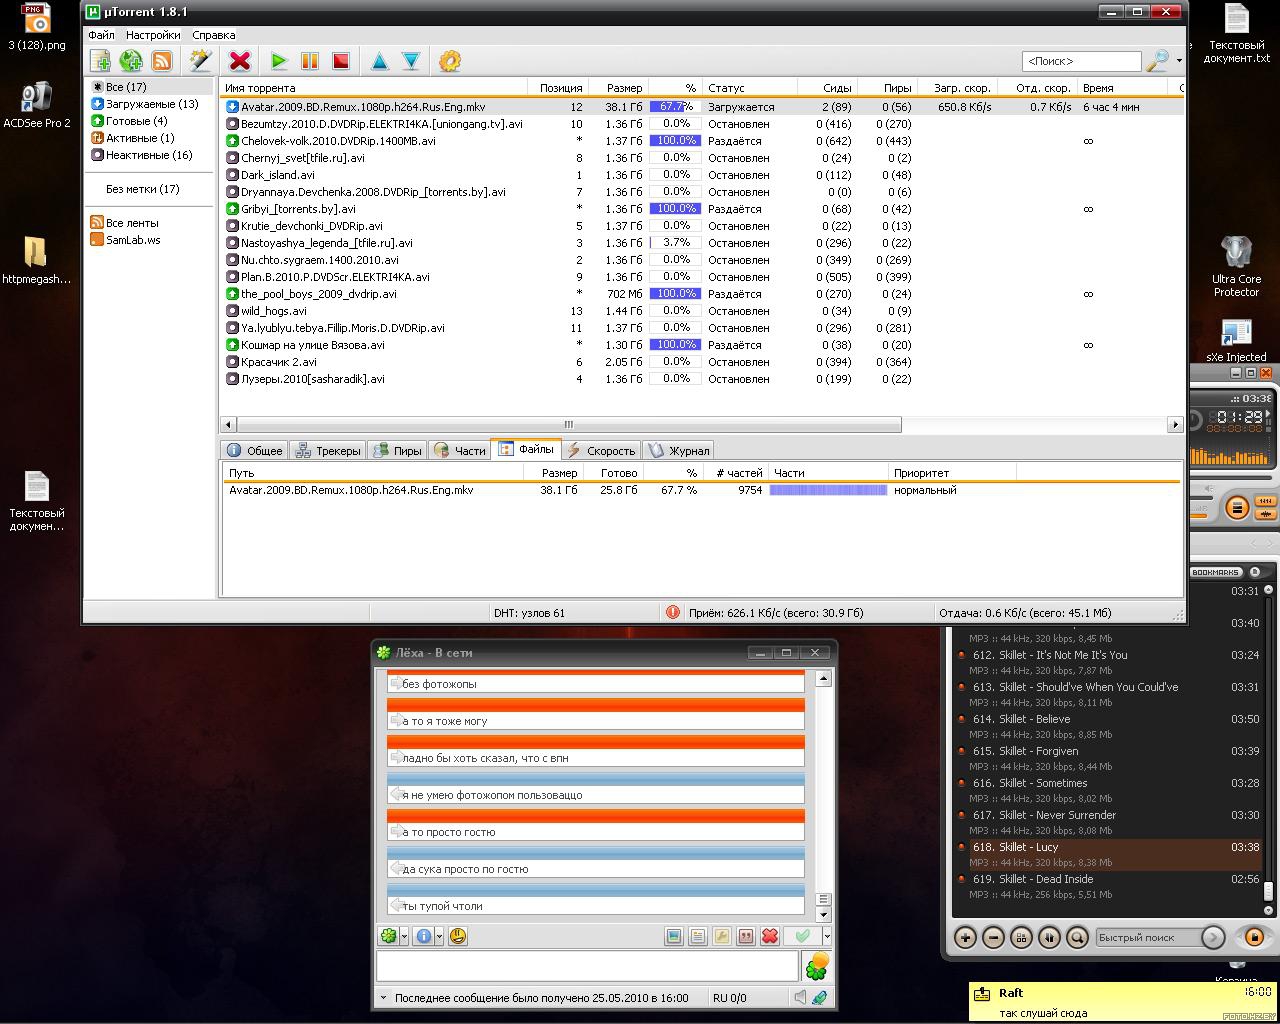
Task: Click the torrent list horizontal scrollbar thumb
Action: [x=568, y=424]
